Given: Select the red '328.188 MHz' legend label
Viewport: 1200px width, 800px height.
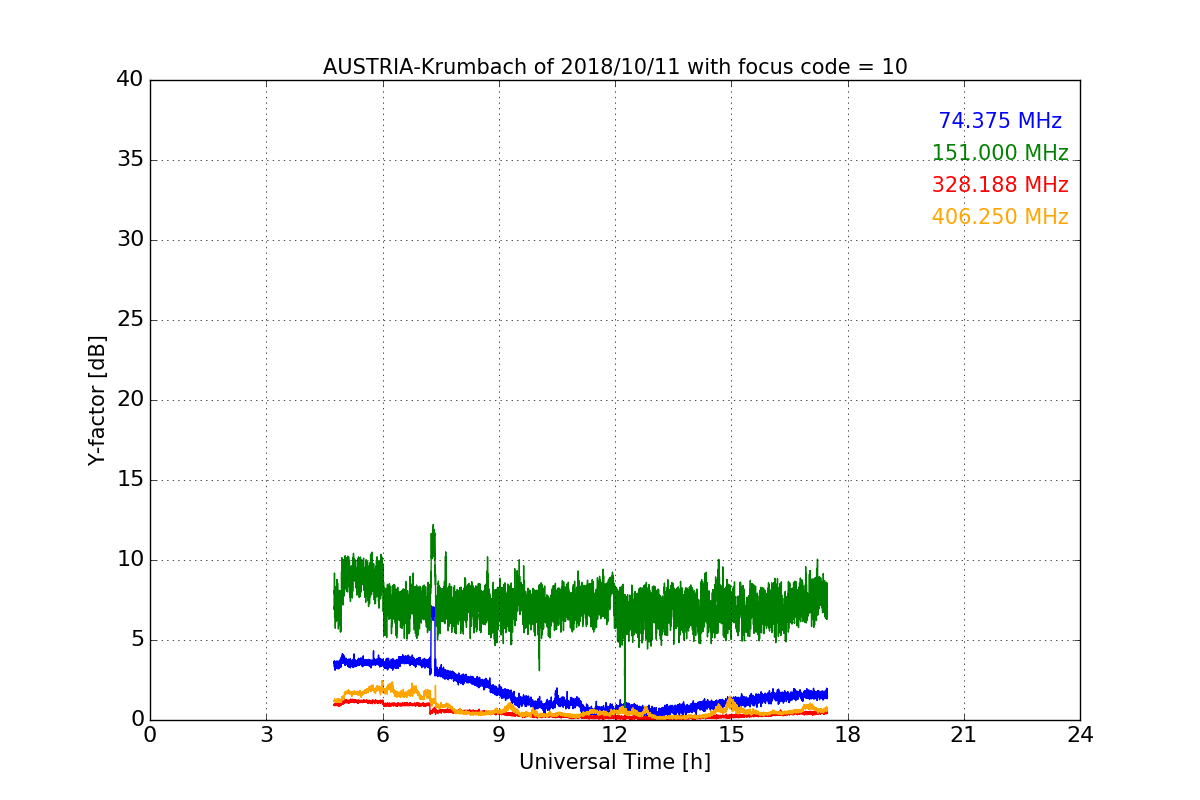Looking at the screenshot, I should 1000,185.
